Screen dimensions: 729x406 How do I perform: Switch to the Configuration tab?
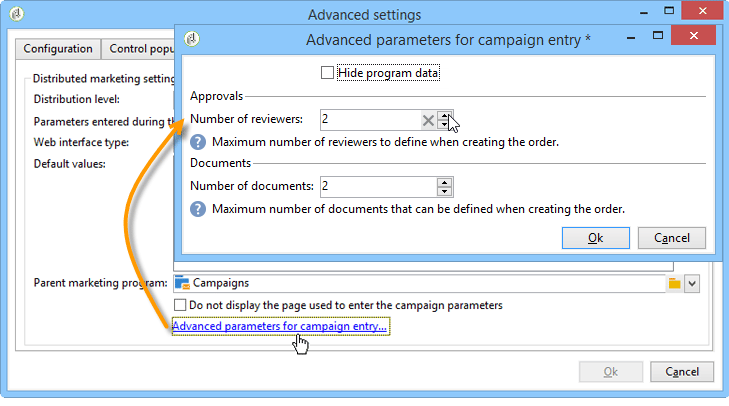58,49
